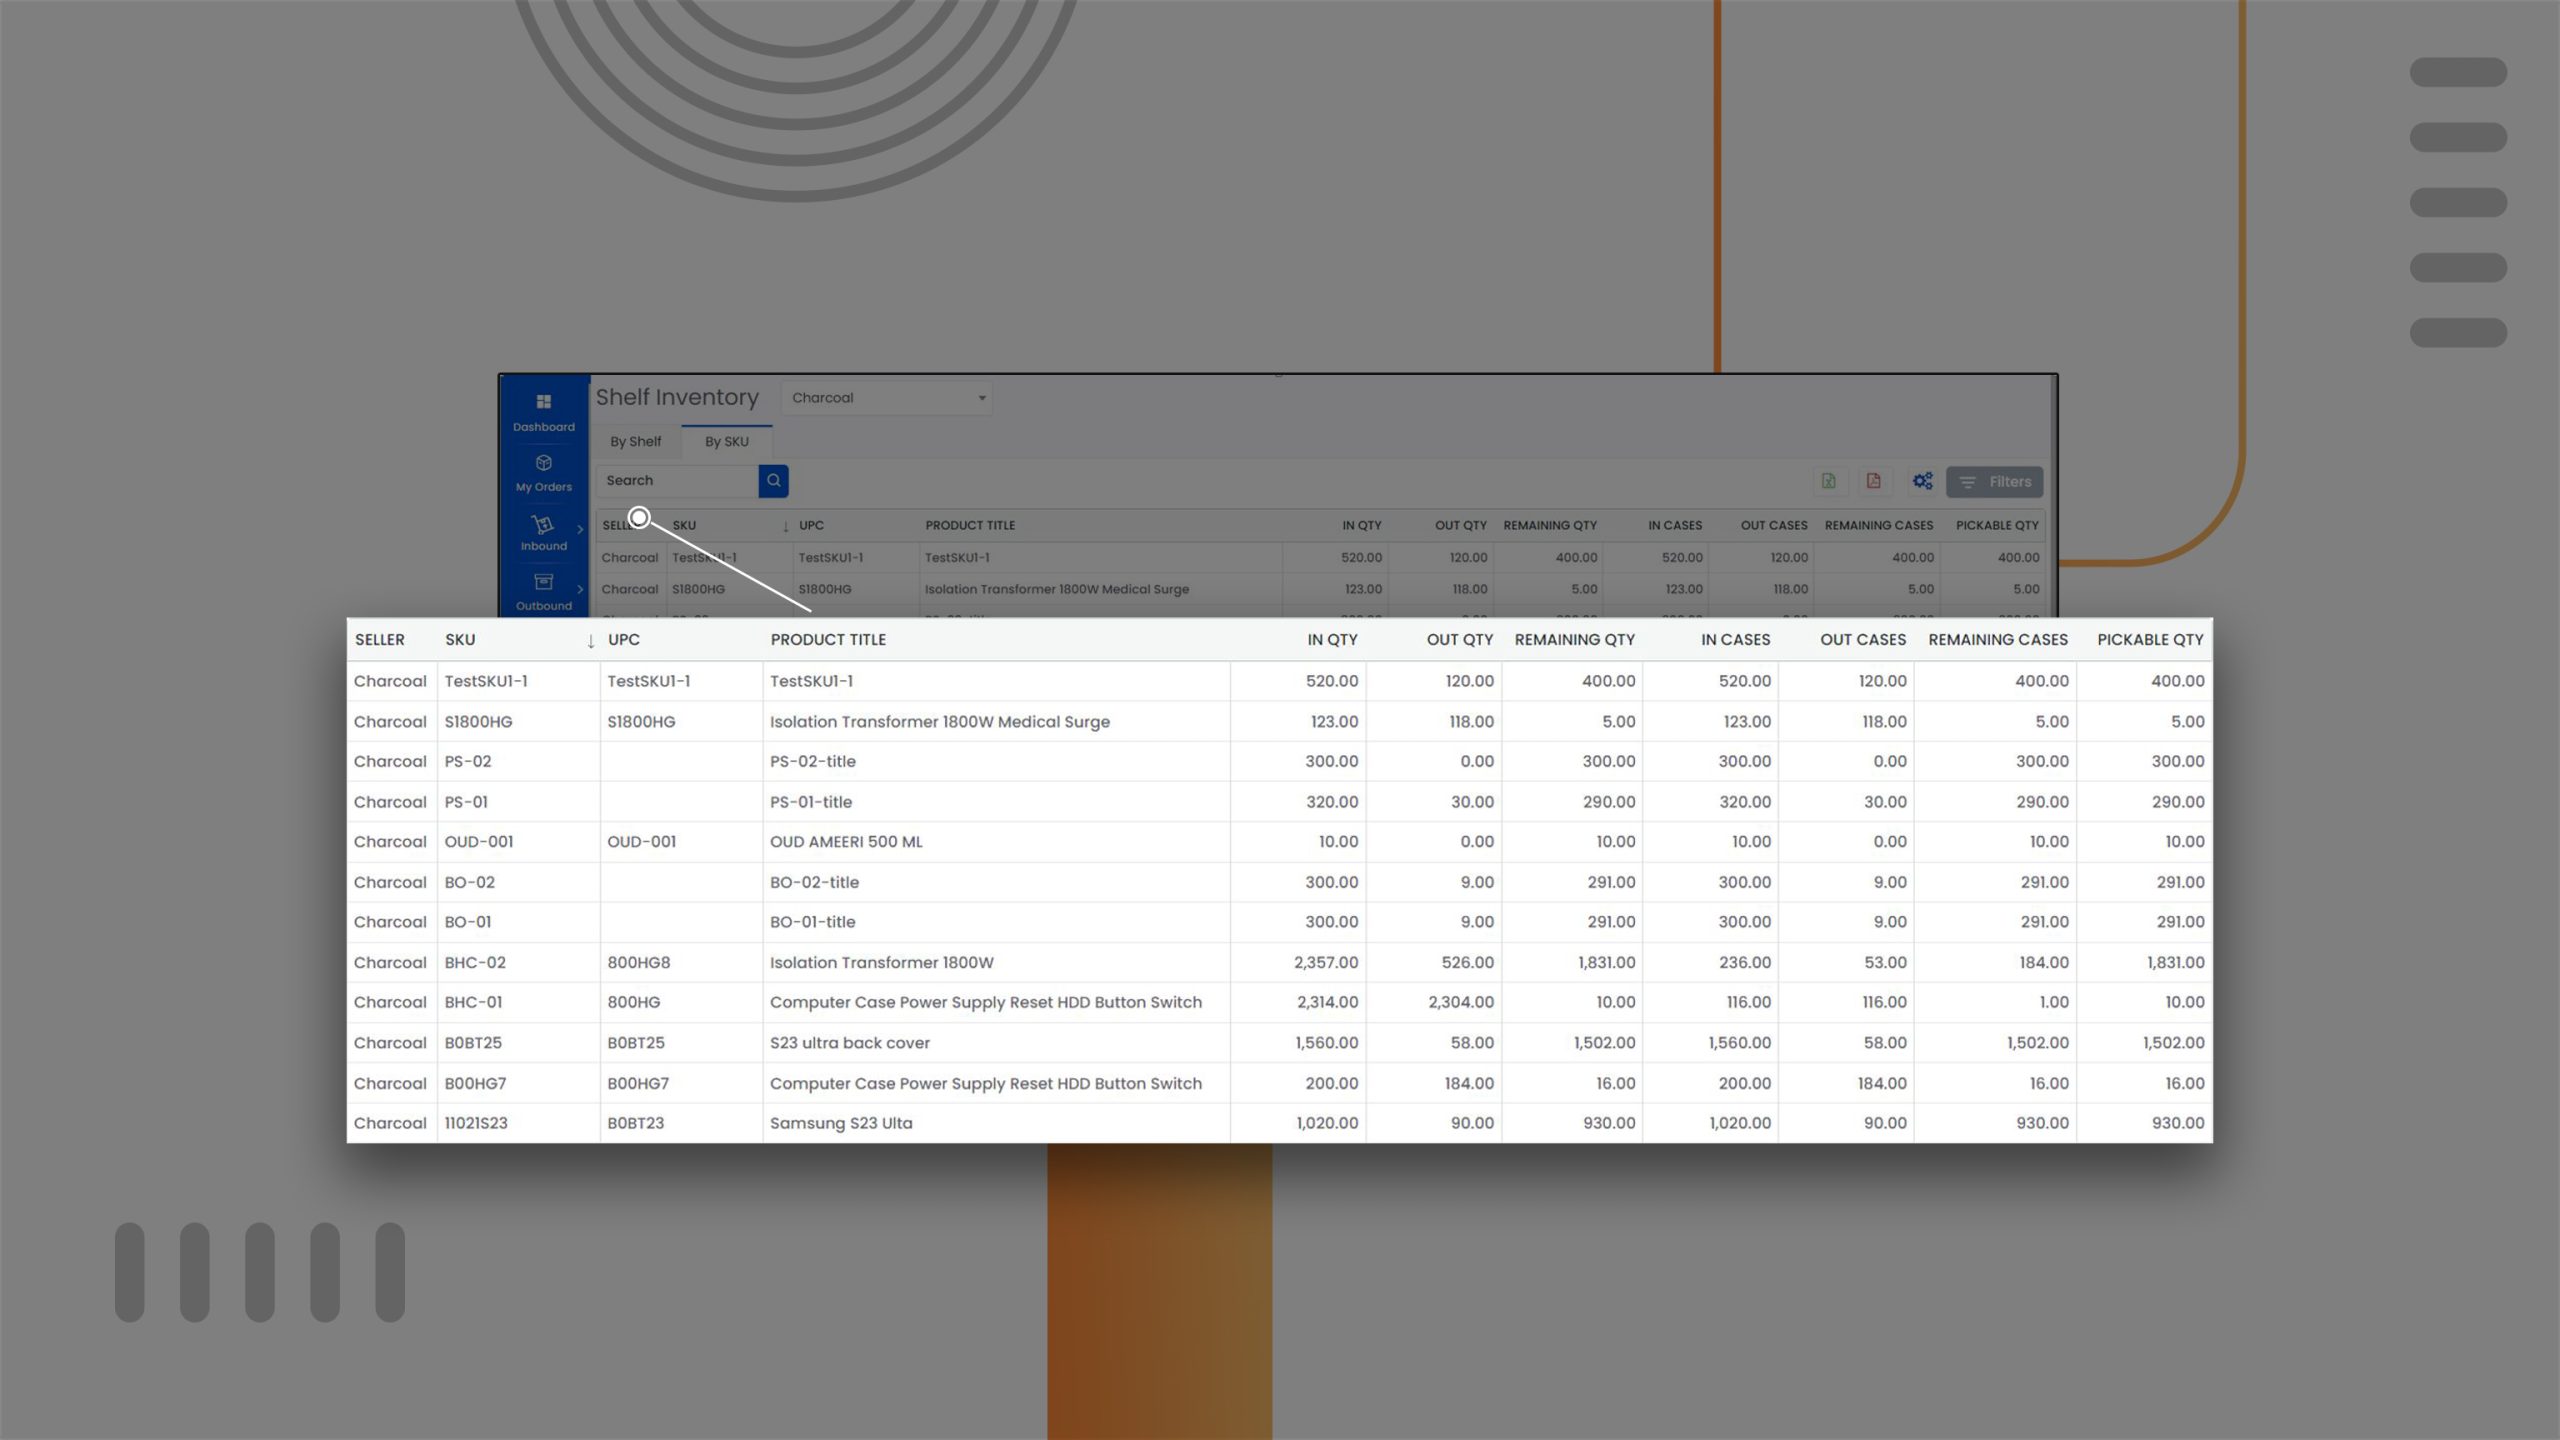The image size is (2560, 1440).
Task: Switch to the By Shelf tab
Action: [x=634, y=441]
